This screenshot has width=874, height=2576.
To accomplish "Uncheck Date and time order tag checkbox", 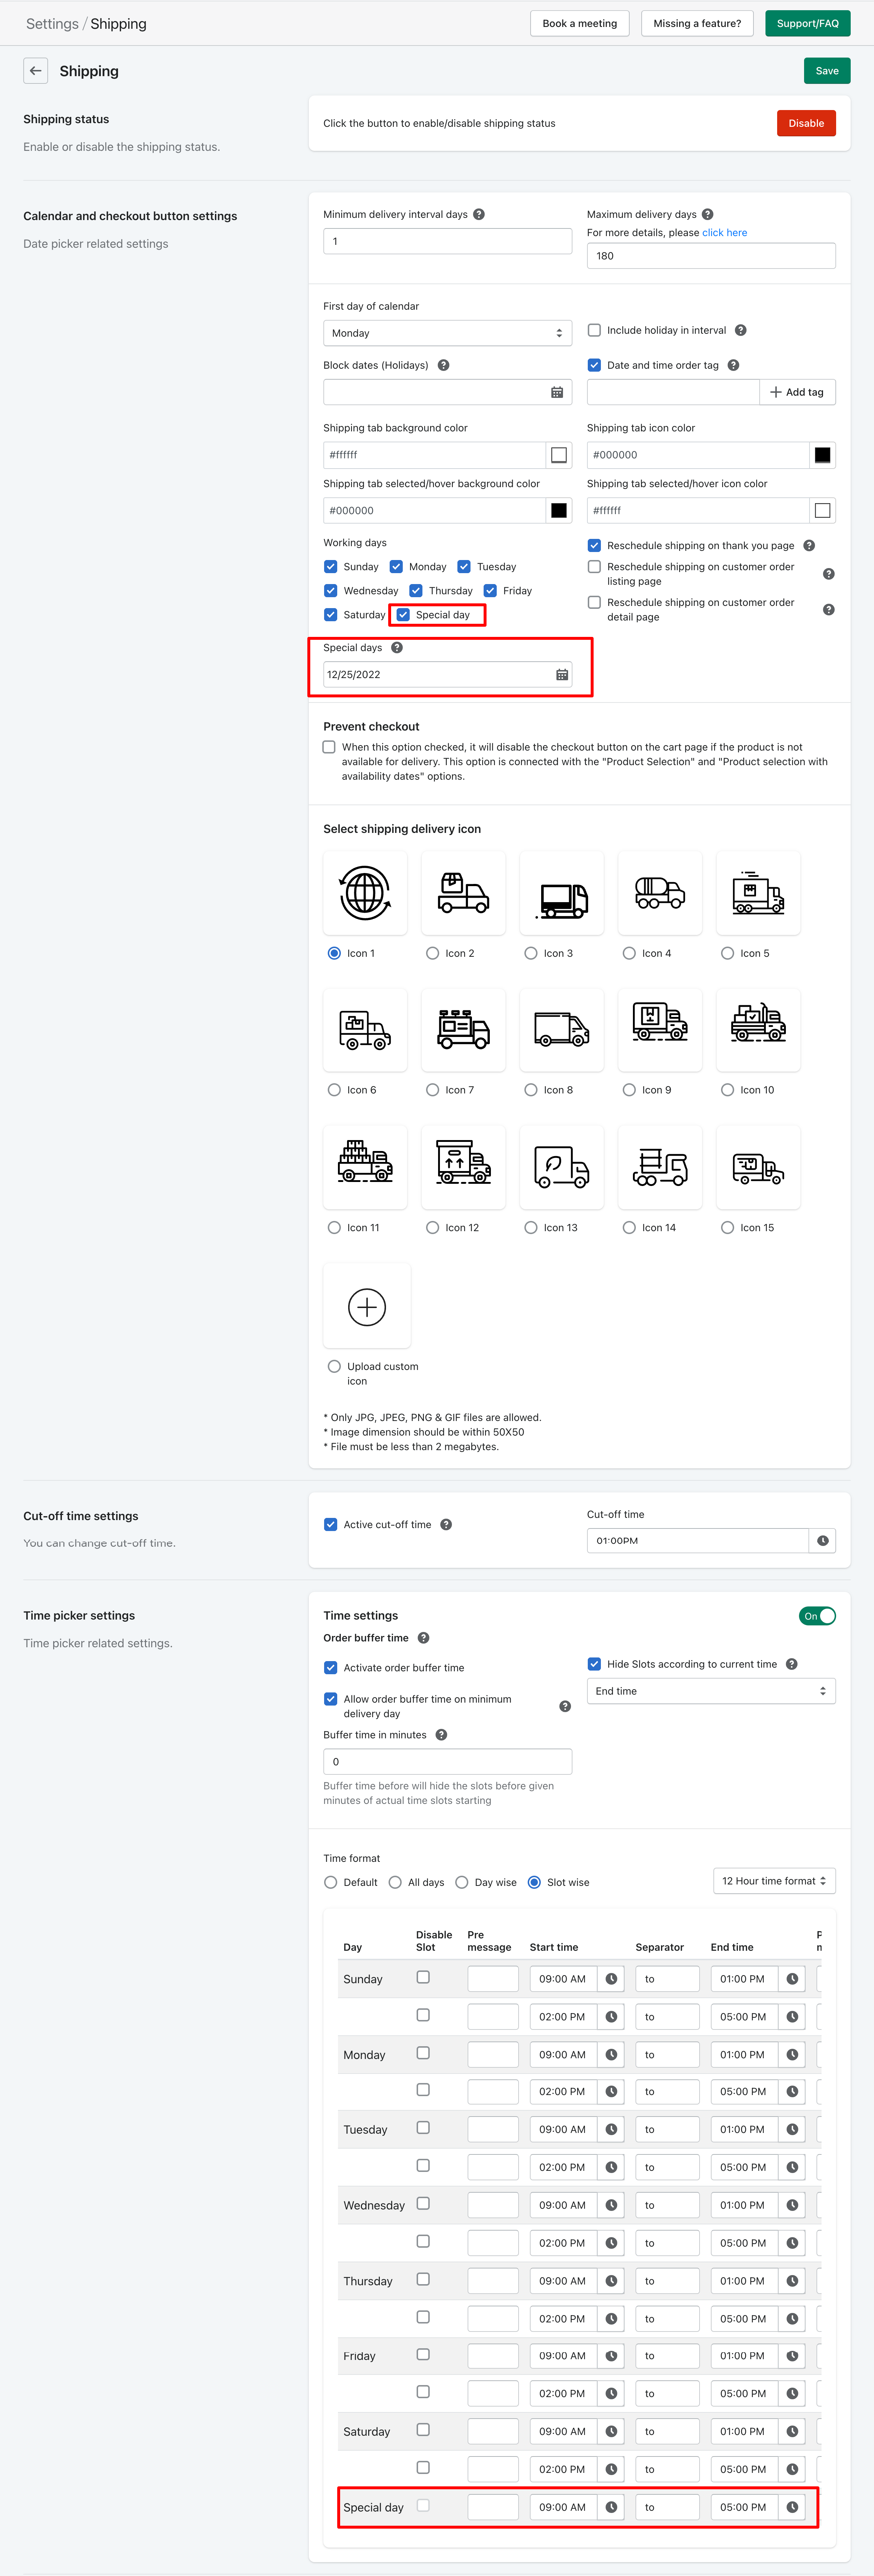I will [x=594, y=365].
